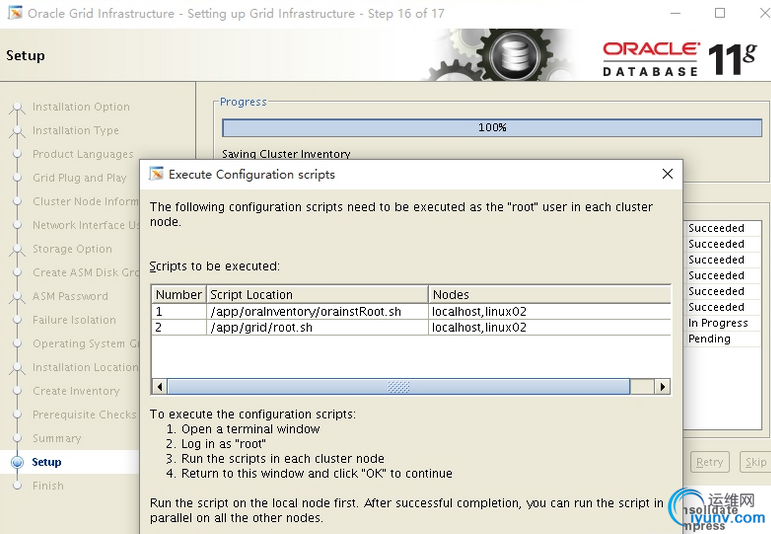Minimize the Oracle Grid Infrastructure window
This screenshot has height=534, width=771.
coord(676,13)
